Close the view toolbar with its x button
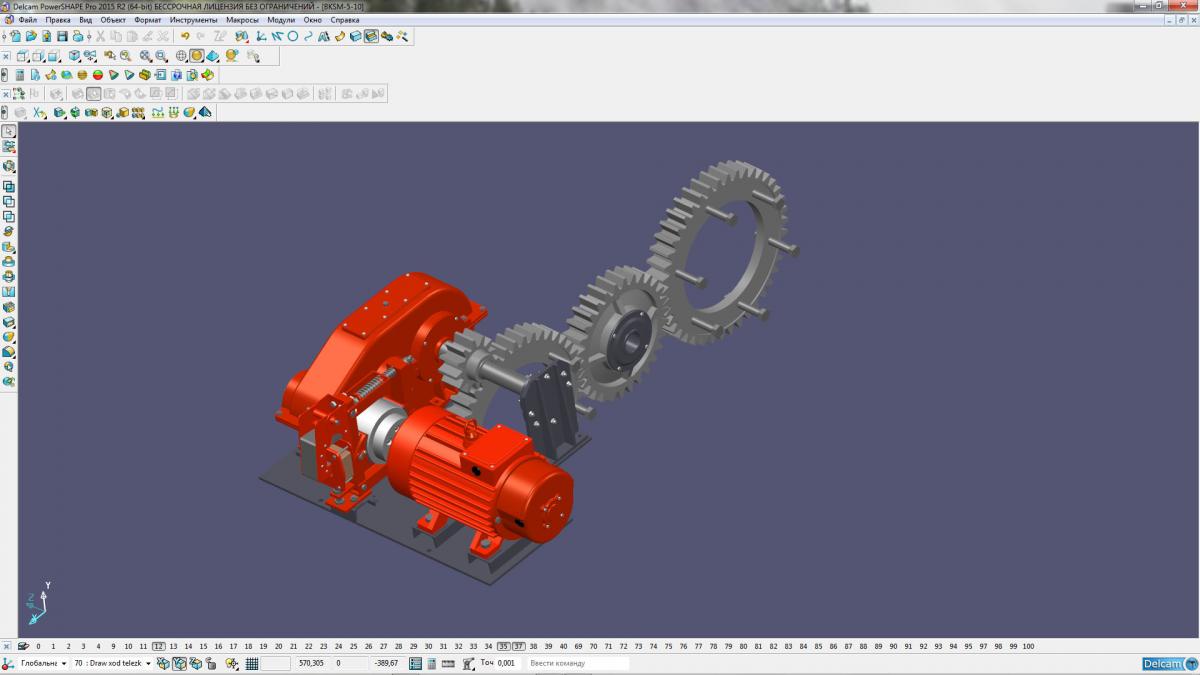The height and width of the screenshot is (675, 1200). point(6,55)
